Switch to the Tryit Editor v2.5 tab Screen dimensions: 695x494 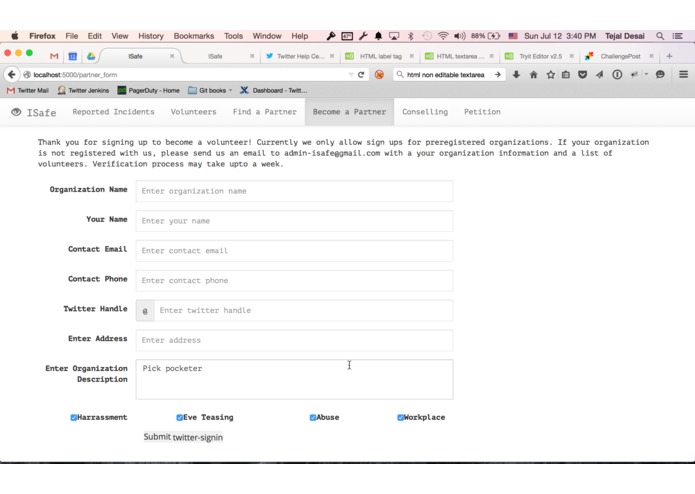(x=540, y=56)
